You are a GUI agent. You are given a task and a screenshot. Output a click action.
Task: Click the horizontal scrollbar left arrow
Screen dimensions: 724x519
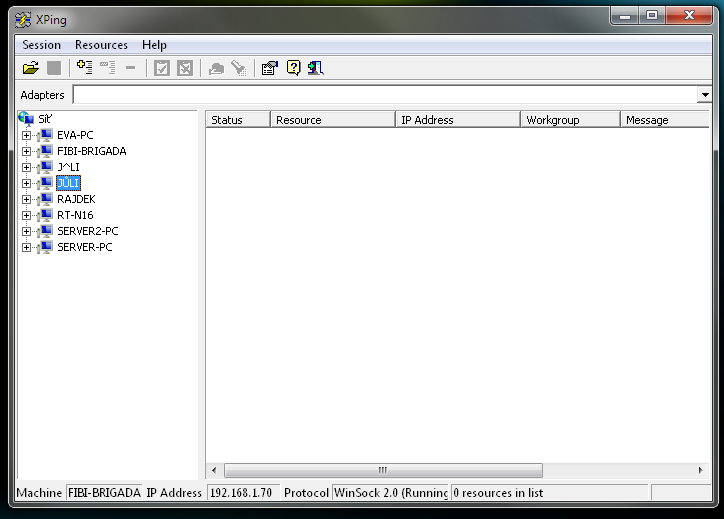(214, 471)
